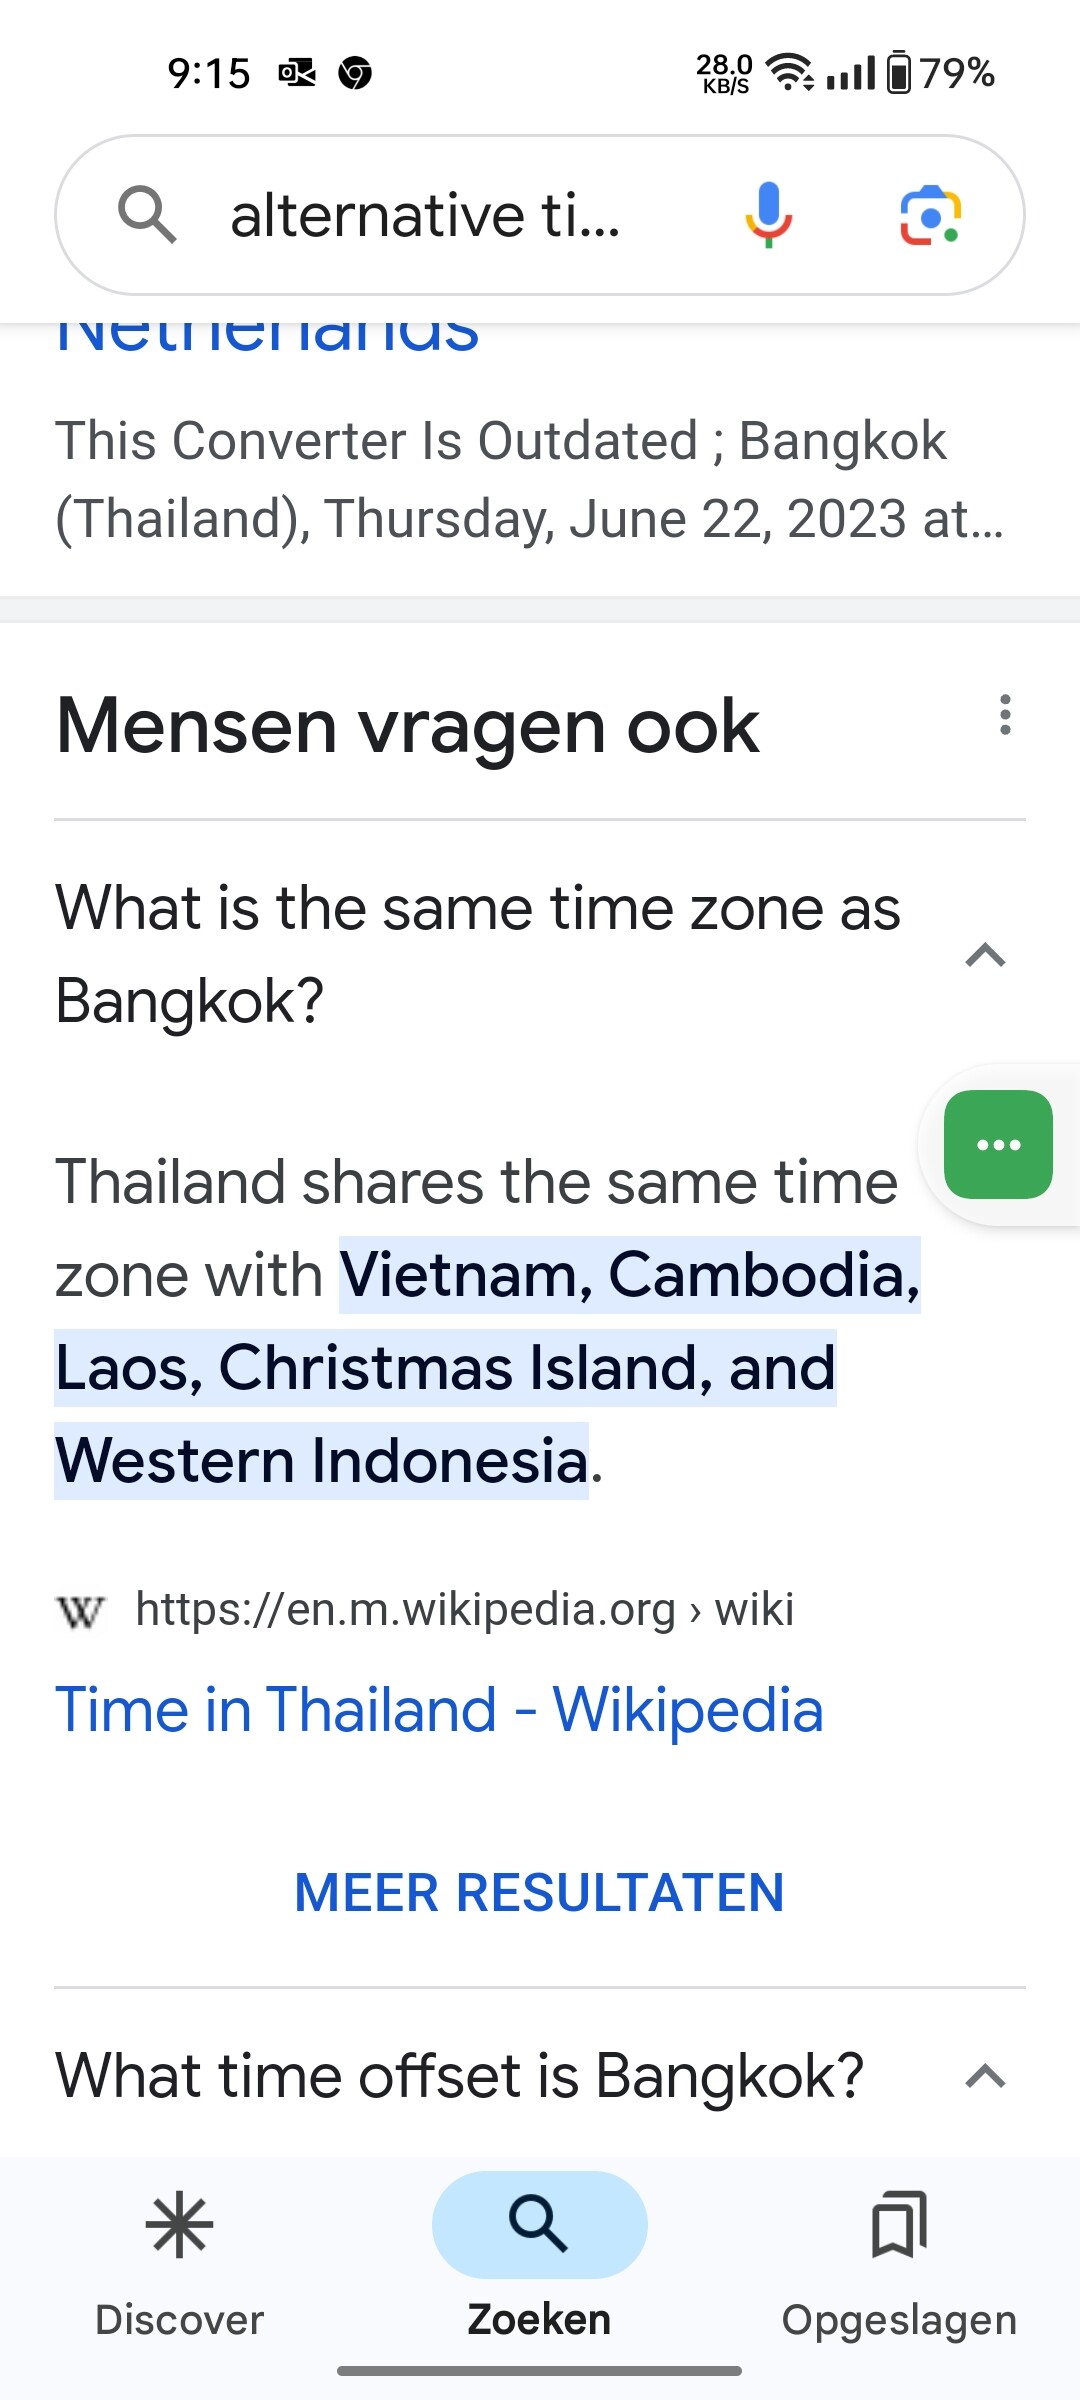This screenshot has height=2400, width=1080.
Task: Tap the Opgeslagen bookmark icon
Action: click(899, 2225)
